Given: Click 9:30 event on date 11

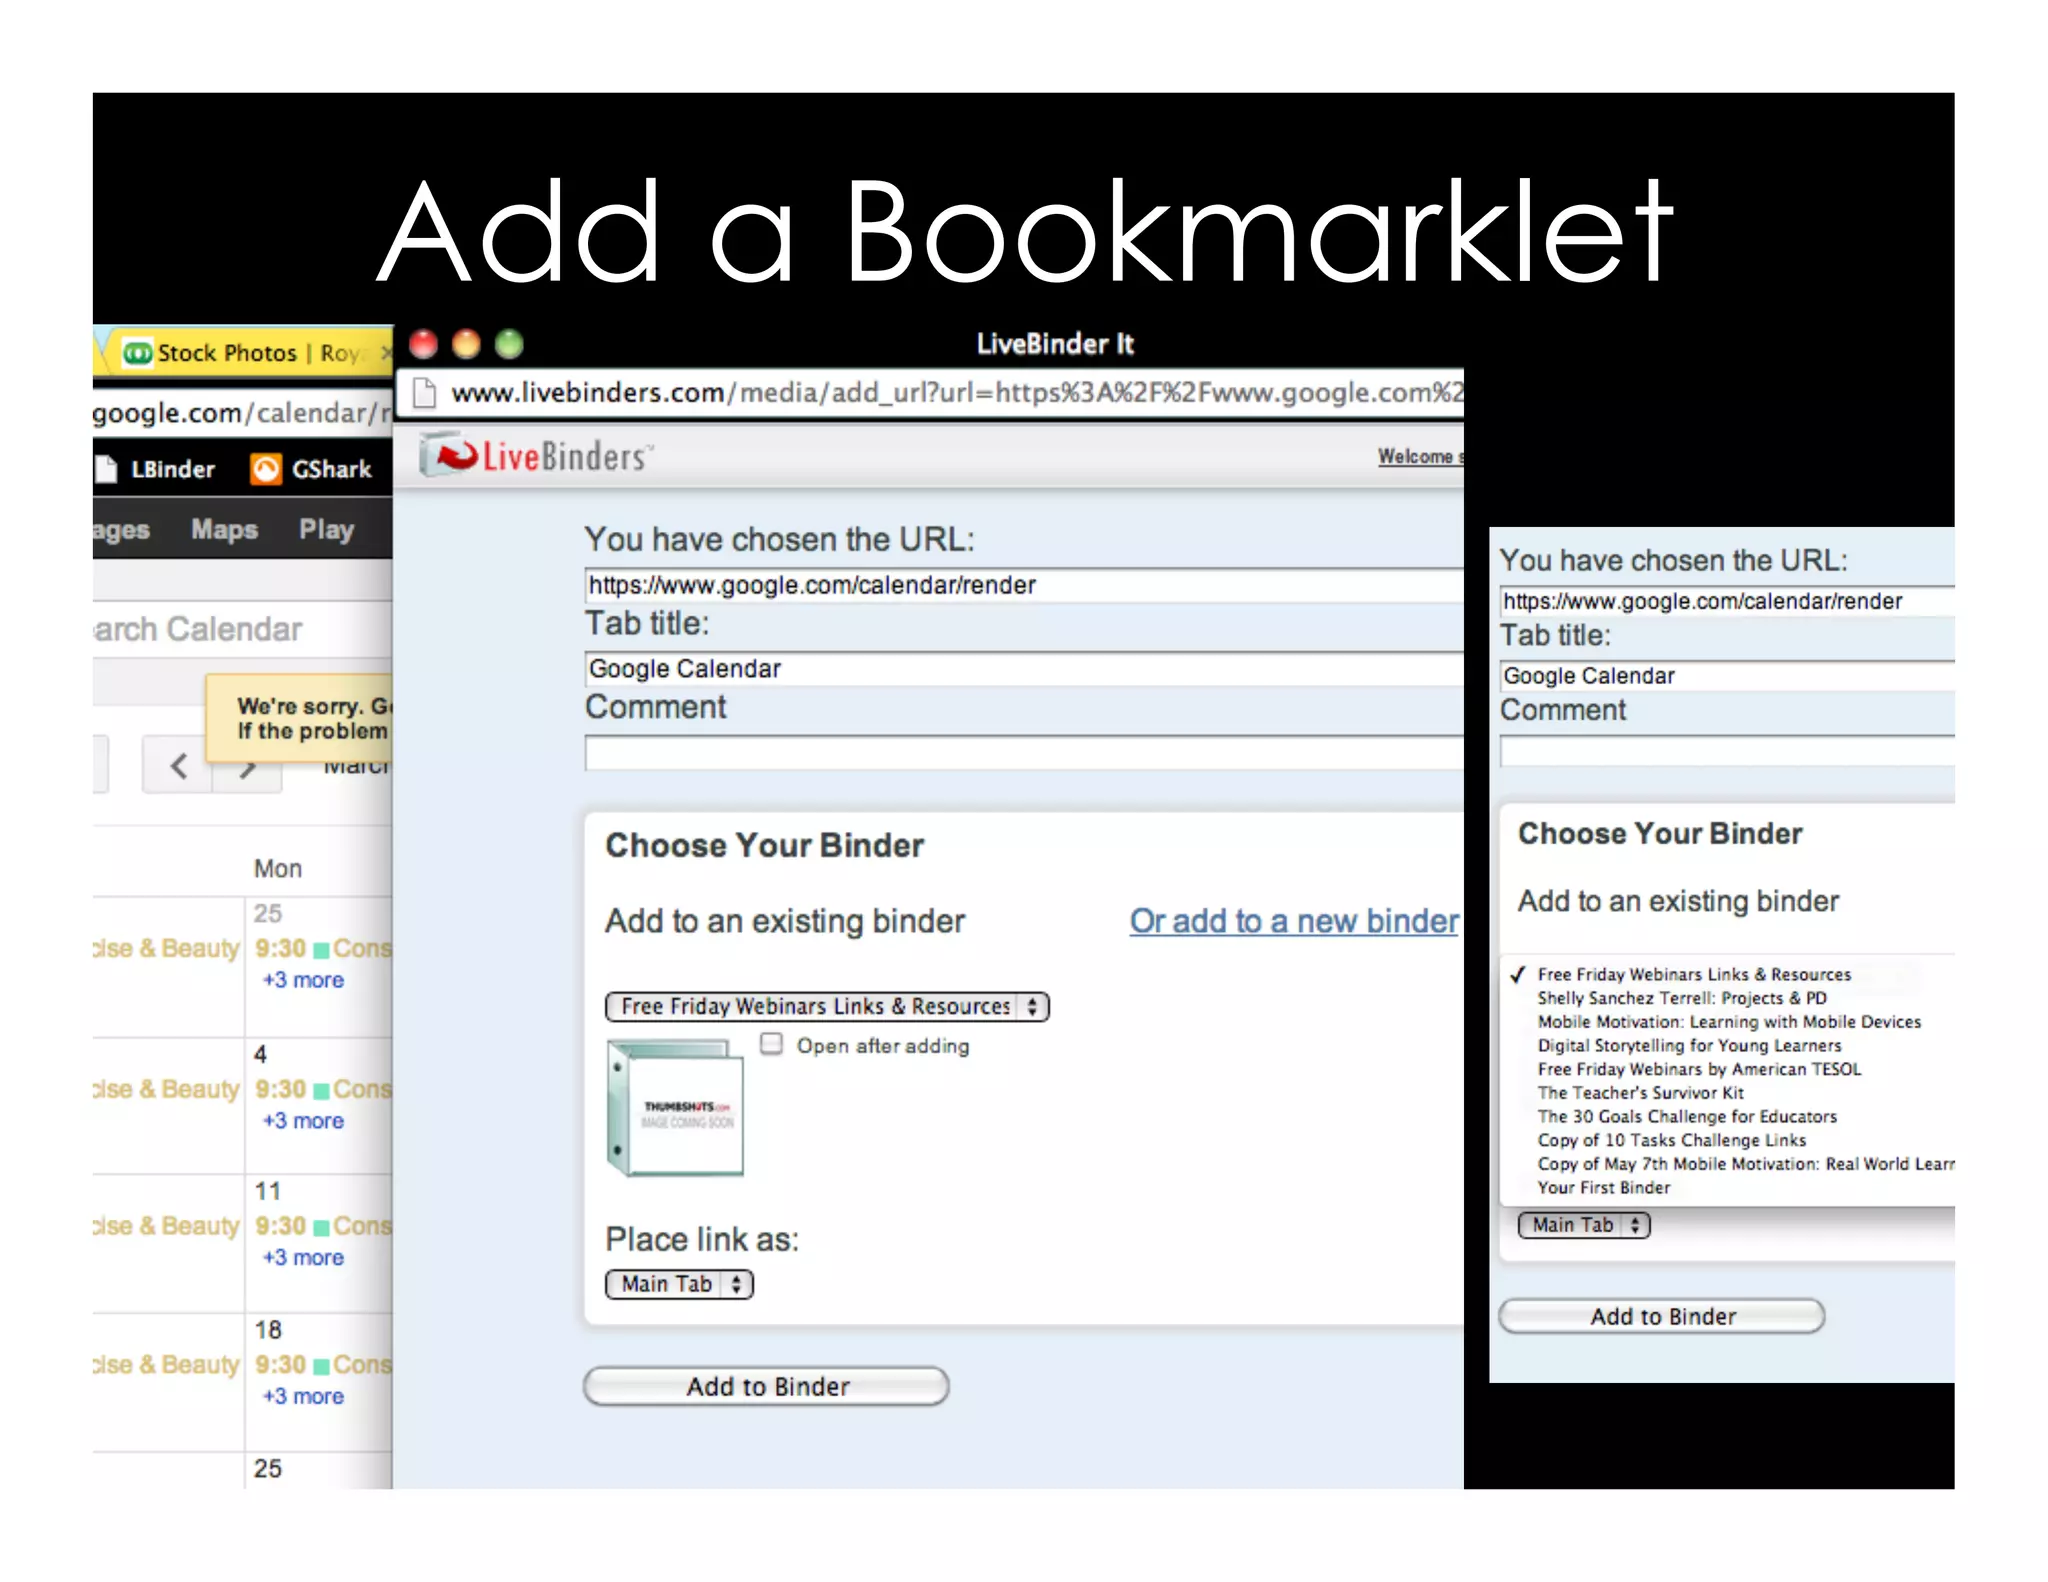Looking at the screenshot, I should [322, 1226].
